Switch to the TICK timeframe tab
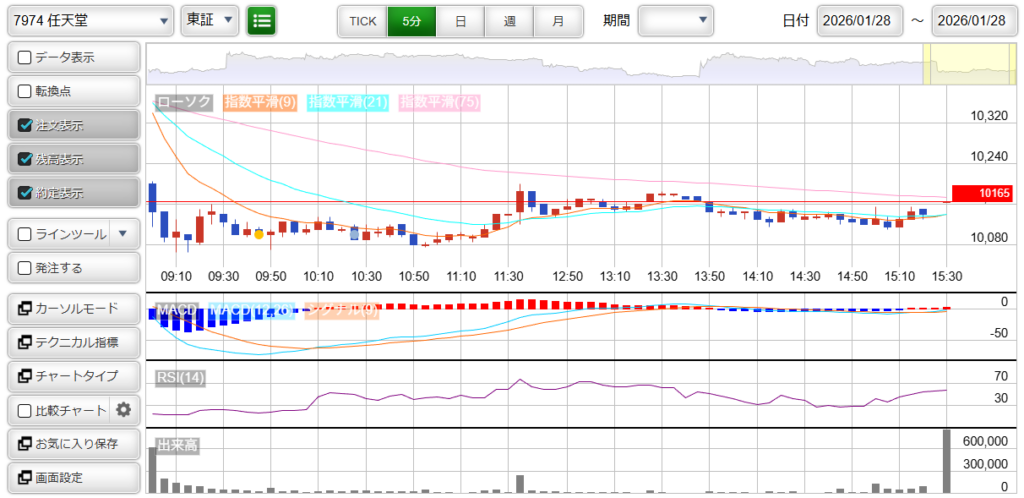The width and height of the screenshot is (1024, 498). tap(362, 20)
